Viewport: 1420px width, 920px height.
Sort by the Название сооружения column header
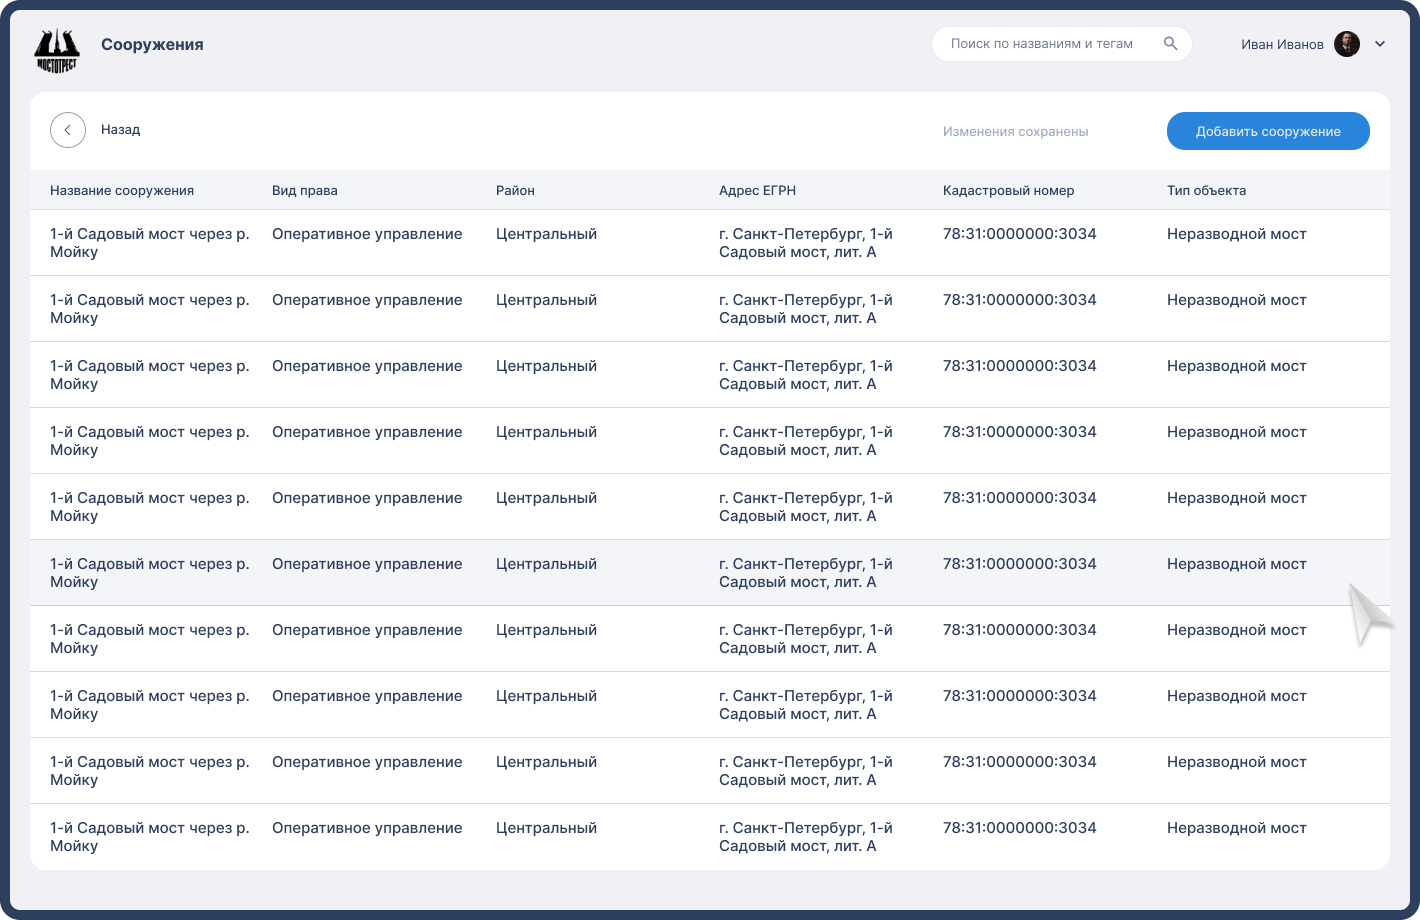122,190
